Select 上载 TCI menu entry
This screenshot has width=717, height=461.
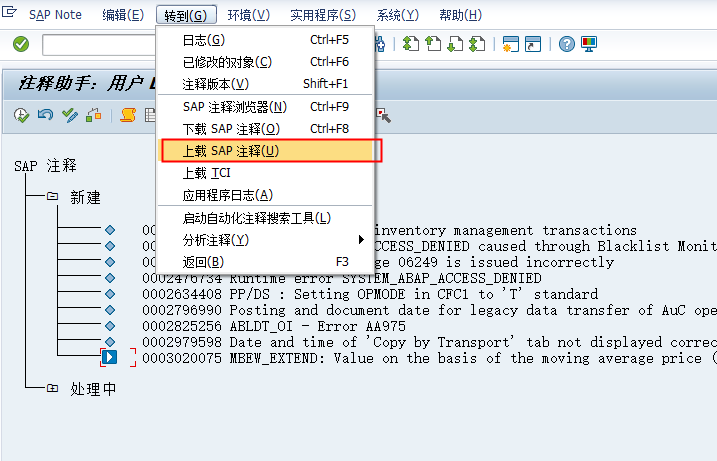tap(266, 173)
